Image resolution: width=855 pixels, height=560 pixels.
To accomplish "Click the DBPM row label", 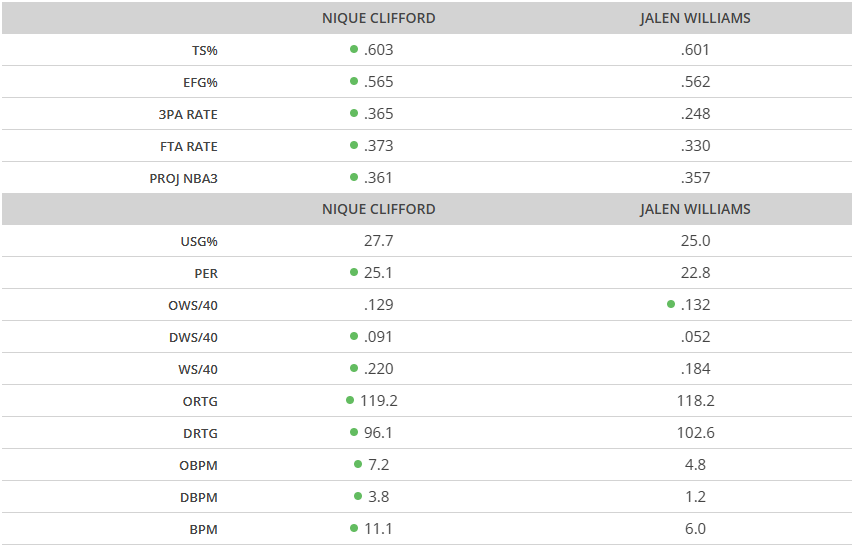I will point(199,498).
